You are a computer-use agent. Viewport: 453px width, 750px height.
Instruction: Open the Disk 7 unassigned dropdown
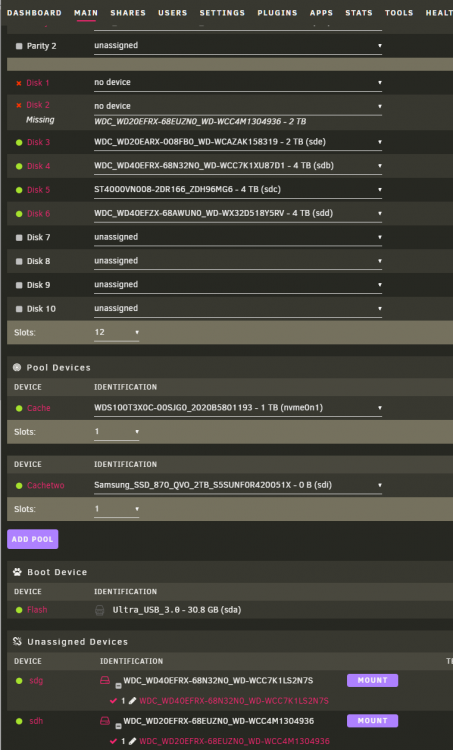[x=238, y=238]
